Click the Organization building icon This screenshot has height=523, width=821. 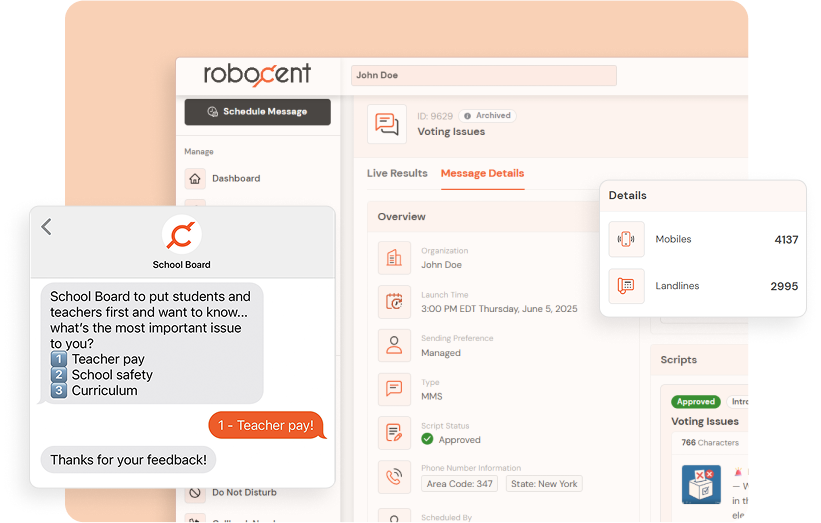pyautogui.click(x=394, y=258)
